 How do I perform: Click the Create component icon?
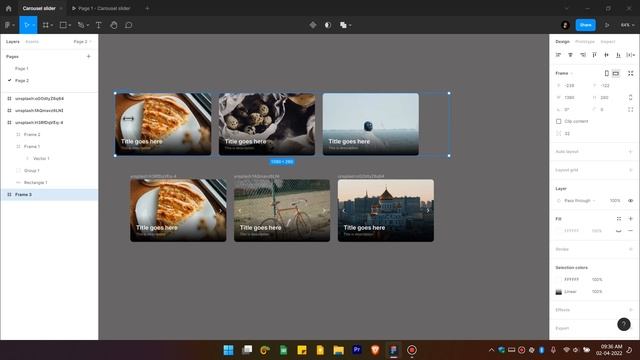tap(313, 25)
